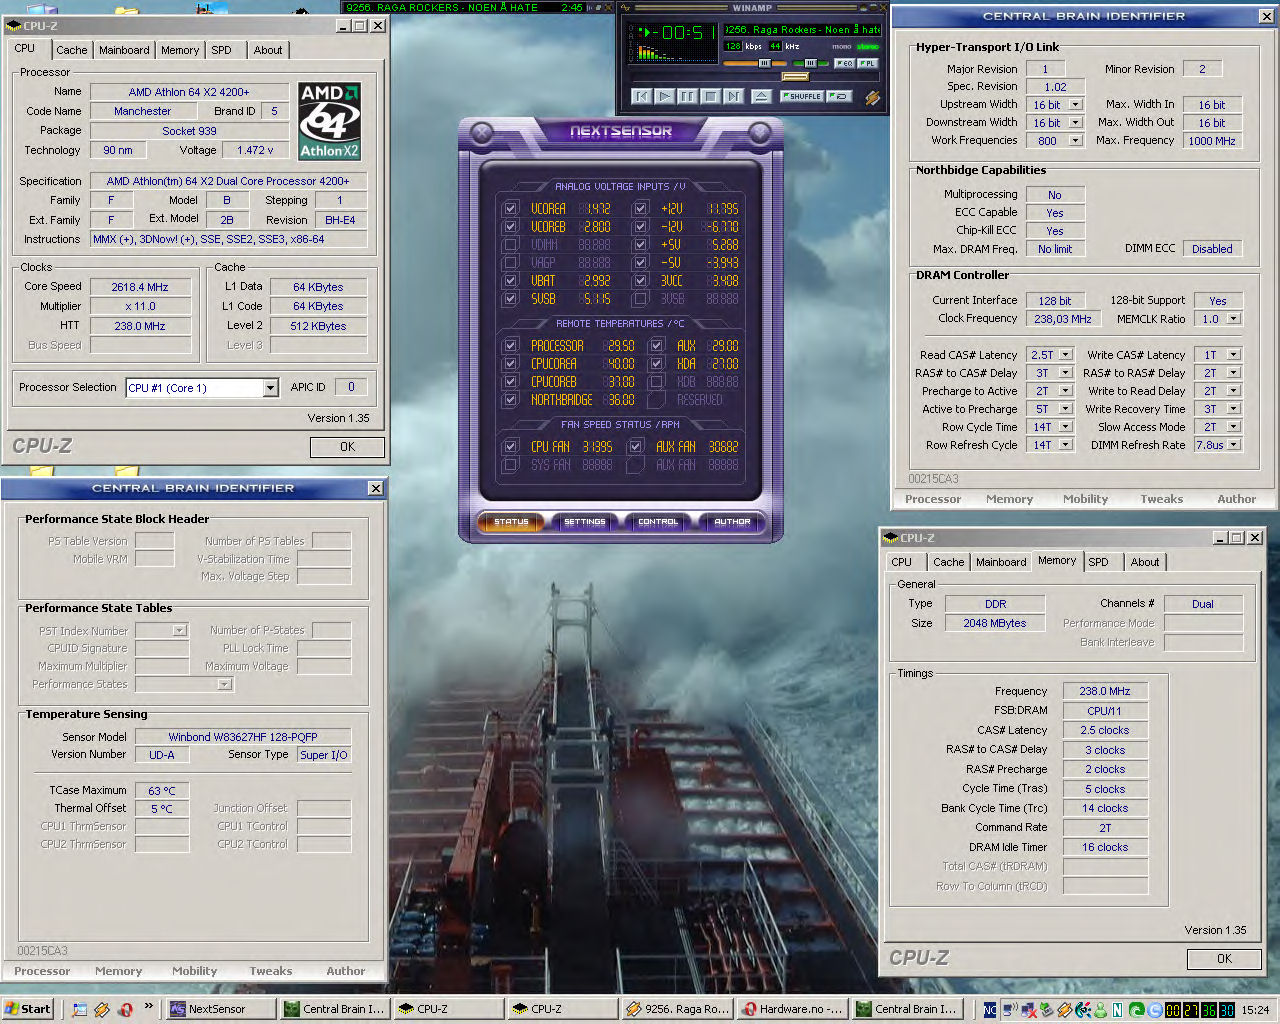Click network disconnected tray icon

click(1029, 1010)
